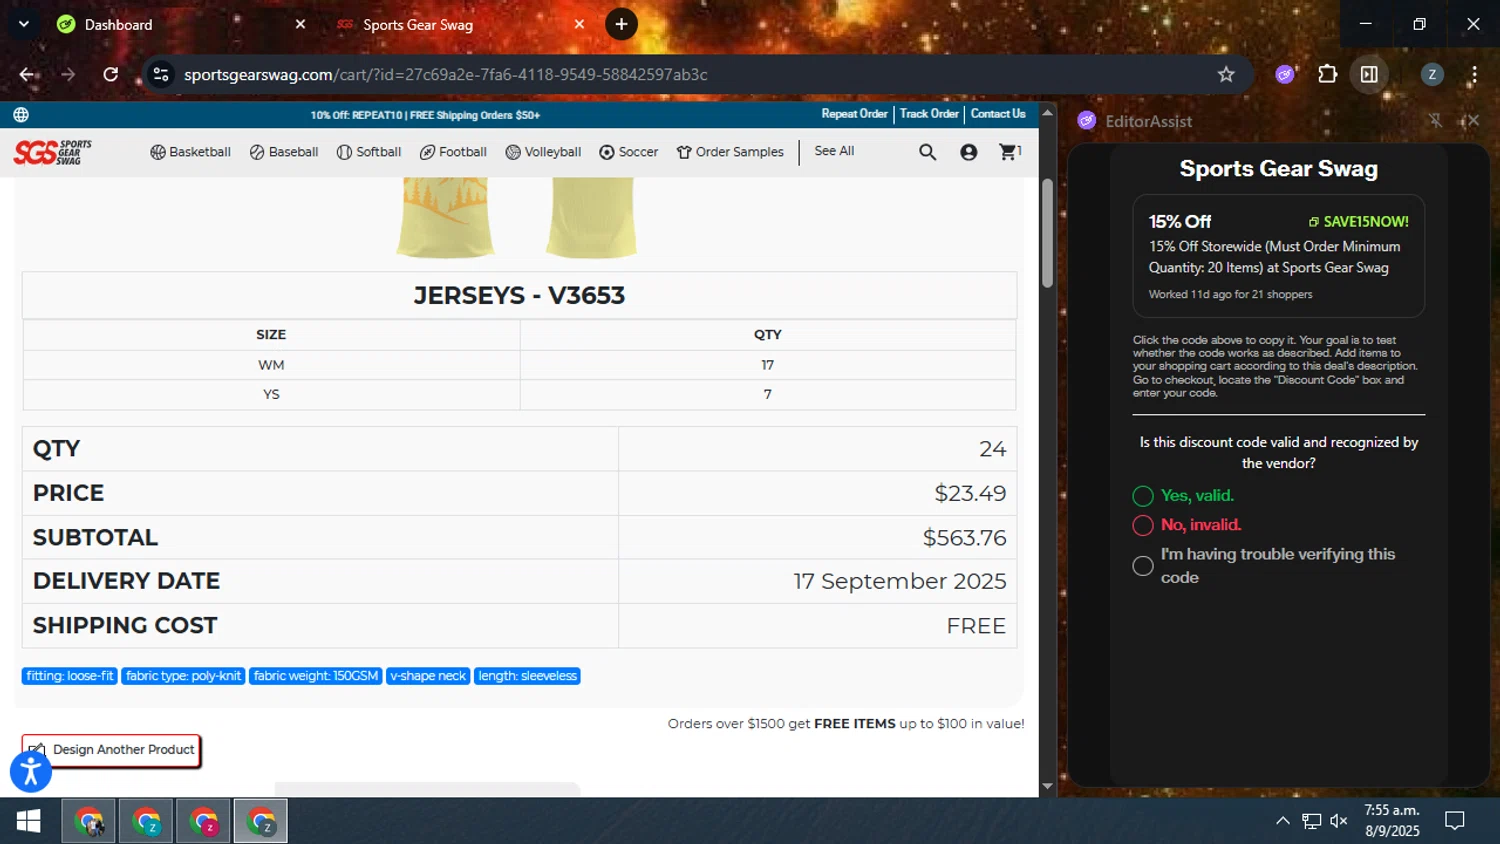Click the page scrollbar down arrow
The height and width of the screenshot is (844, 1500).
[x=1047, y=786]
